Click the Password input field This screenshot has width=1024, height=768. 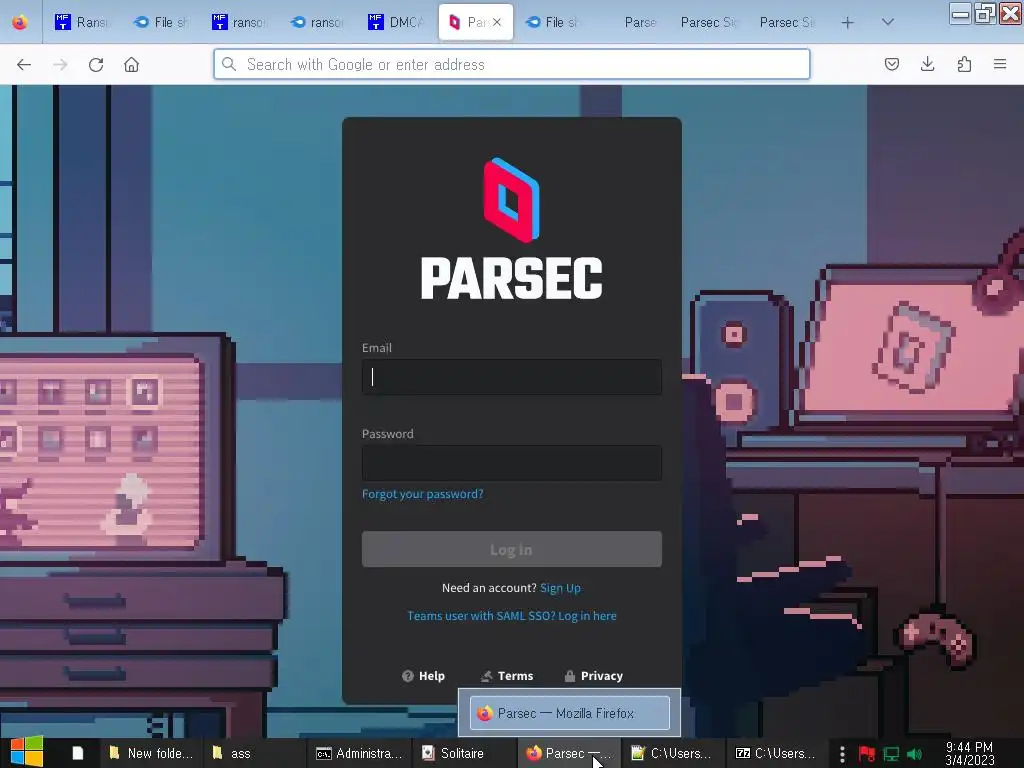[512, 463]
